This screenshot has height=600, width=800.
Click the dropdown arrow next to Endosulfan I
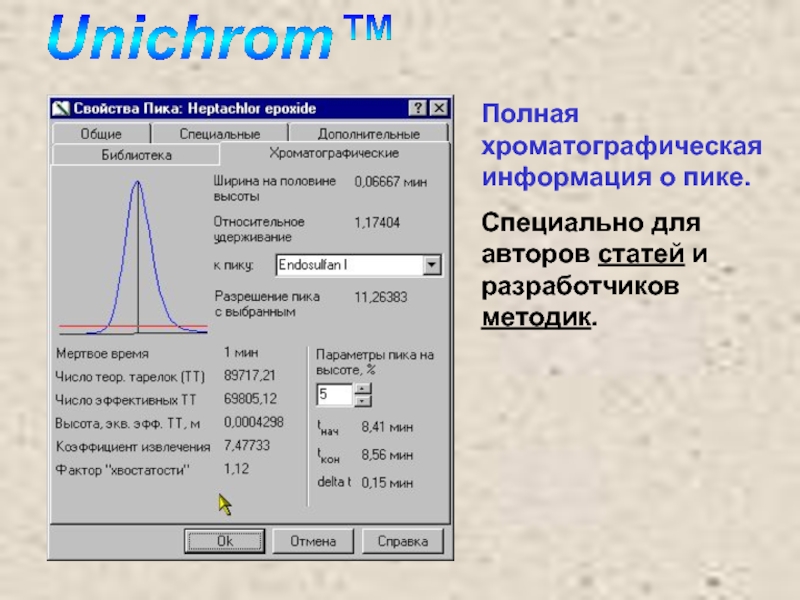(432, 265)
